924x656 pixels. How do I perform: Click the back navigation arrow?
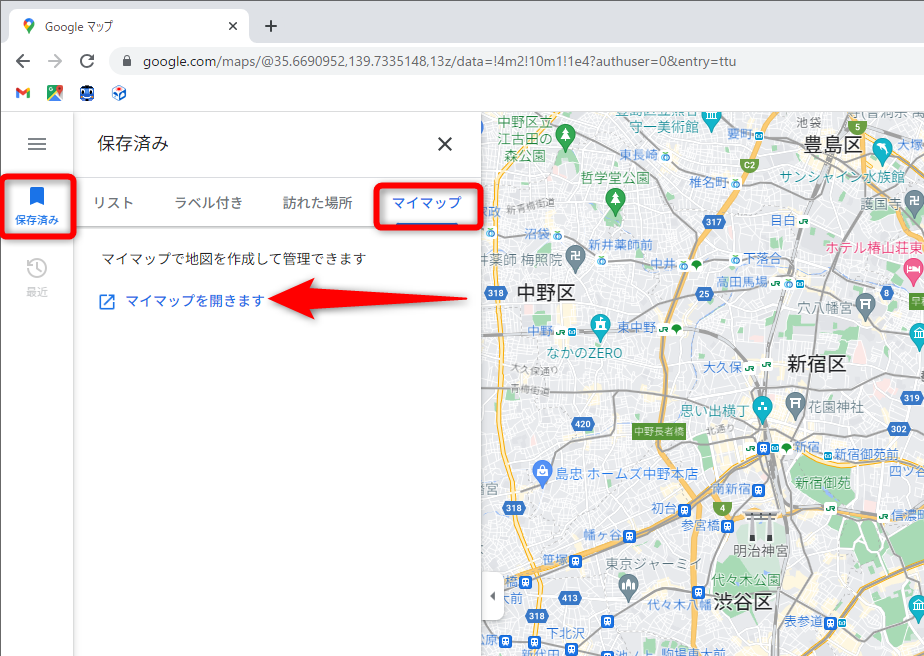click(x=22, y=61)
